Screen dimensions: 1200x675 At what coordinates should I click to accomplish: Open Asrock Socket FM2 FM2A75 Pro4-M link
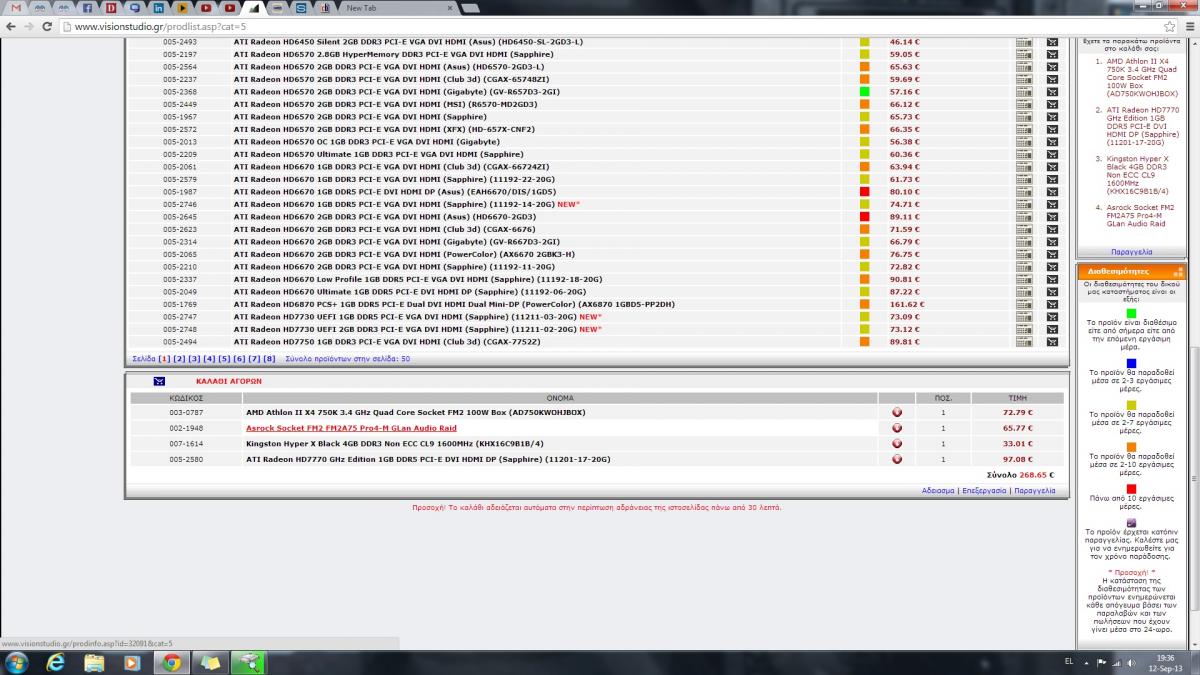tap(351, 428)
